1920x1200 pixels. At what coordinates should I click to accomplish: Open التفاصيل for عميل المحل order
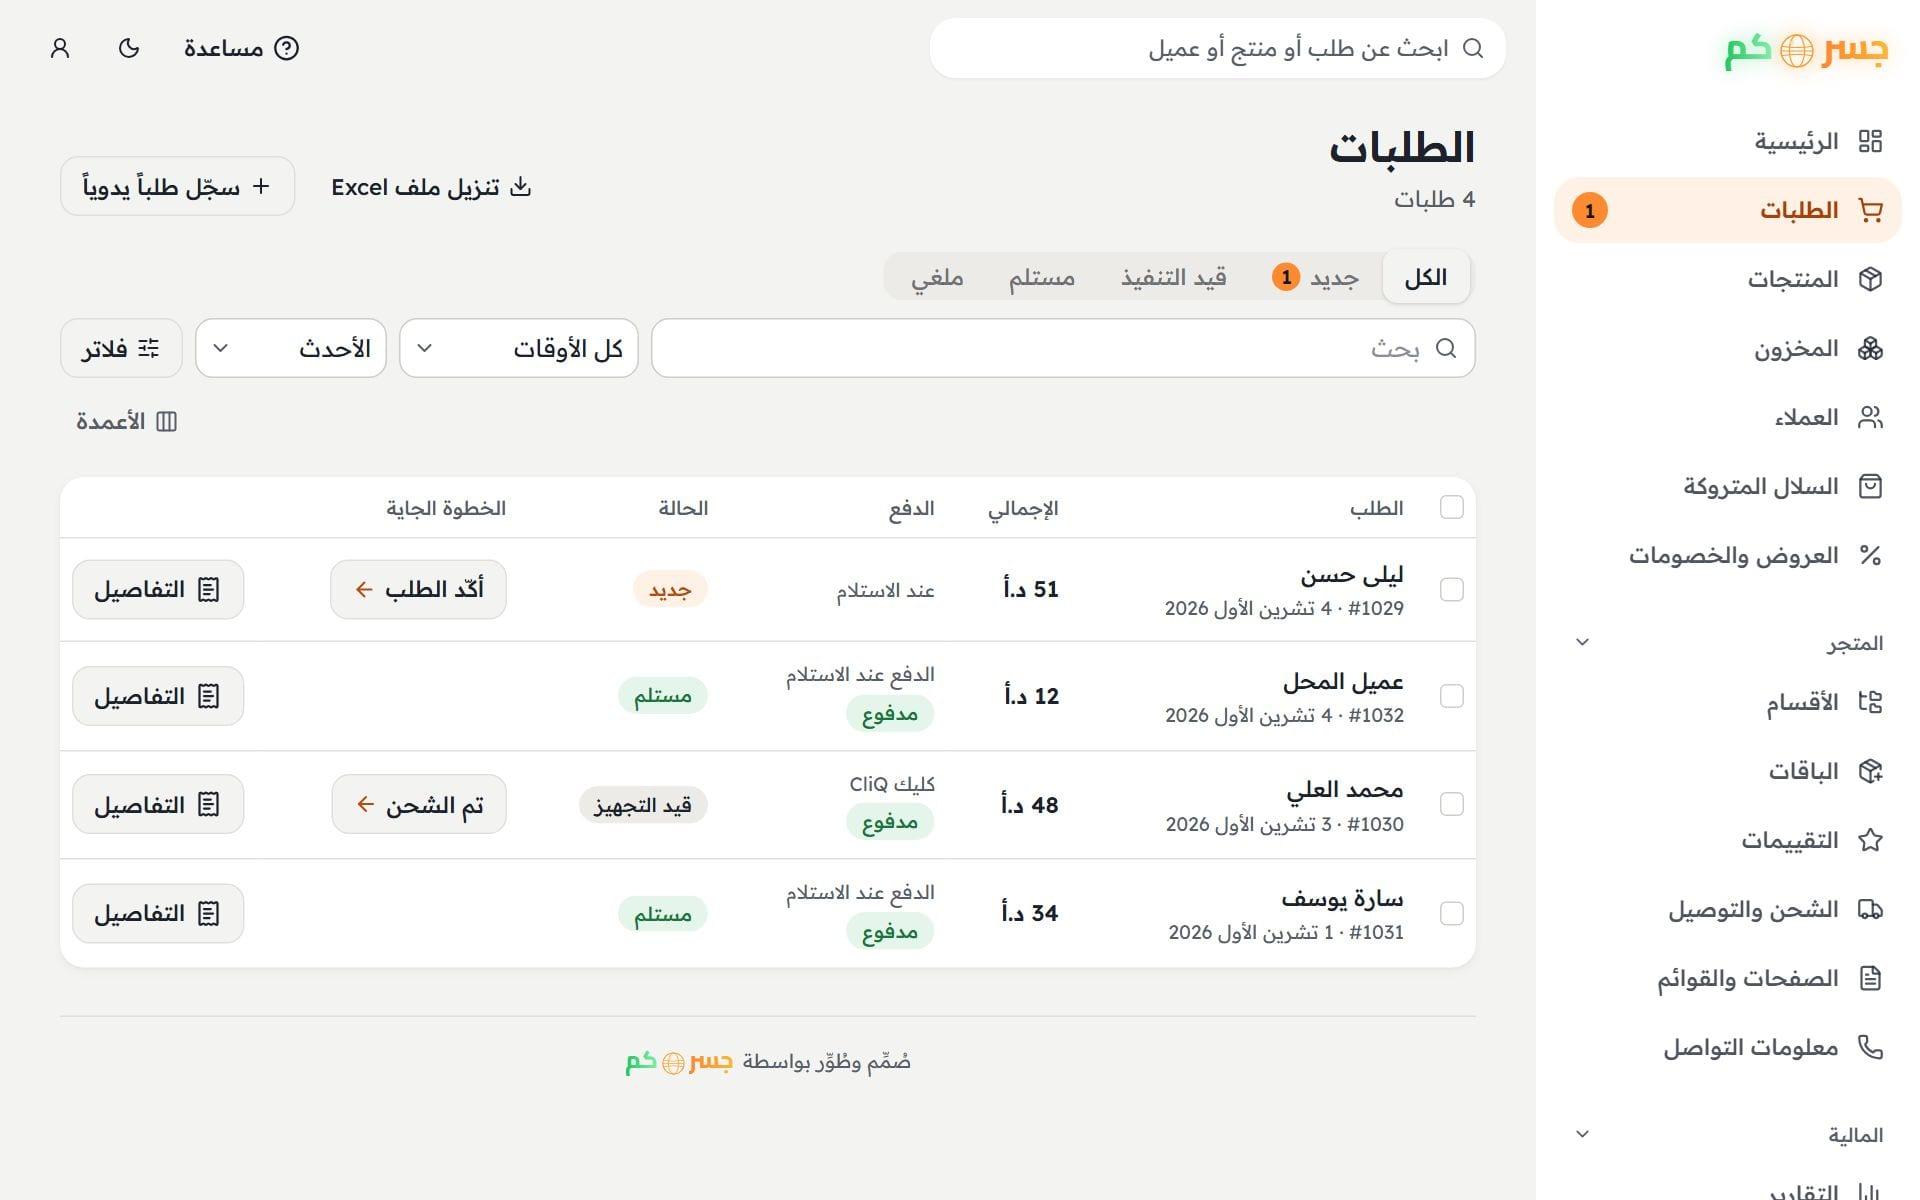(158, 696)
